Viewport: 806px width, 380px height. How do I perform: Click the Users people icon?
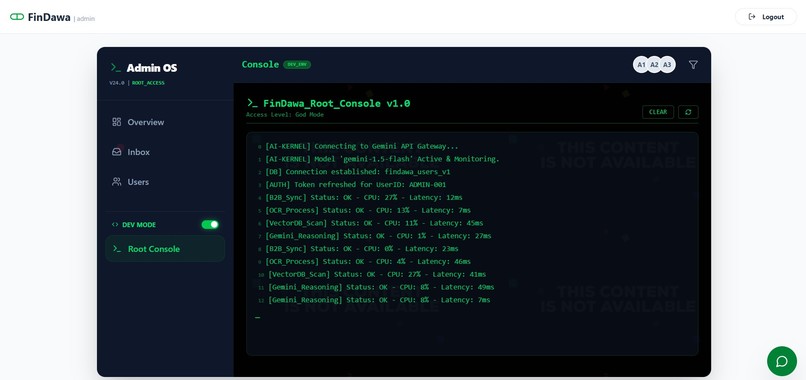pos(117,182)
